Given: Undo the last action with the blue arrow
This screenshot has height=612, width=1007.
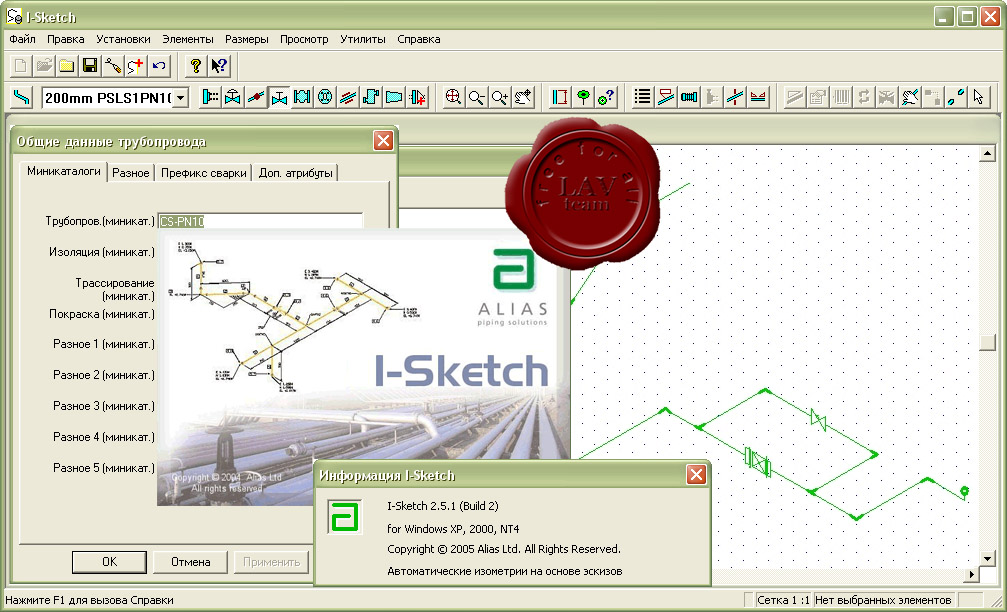Looking at the screenshot, I should point(159,66).
